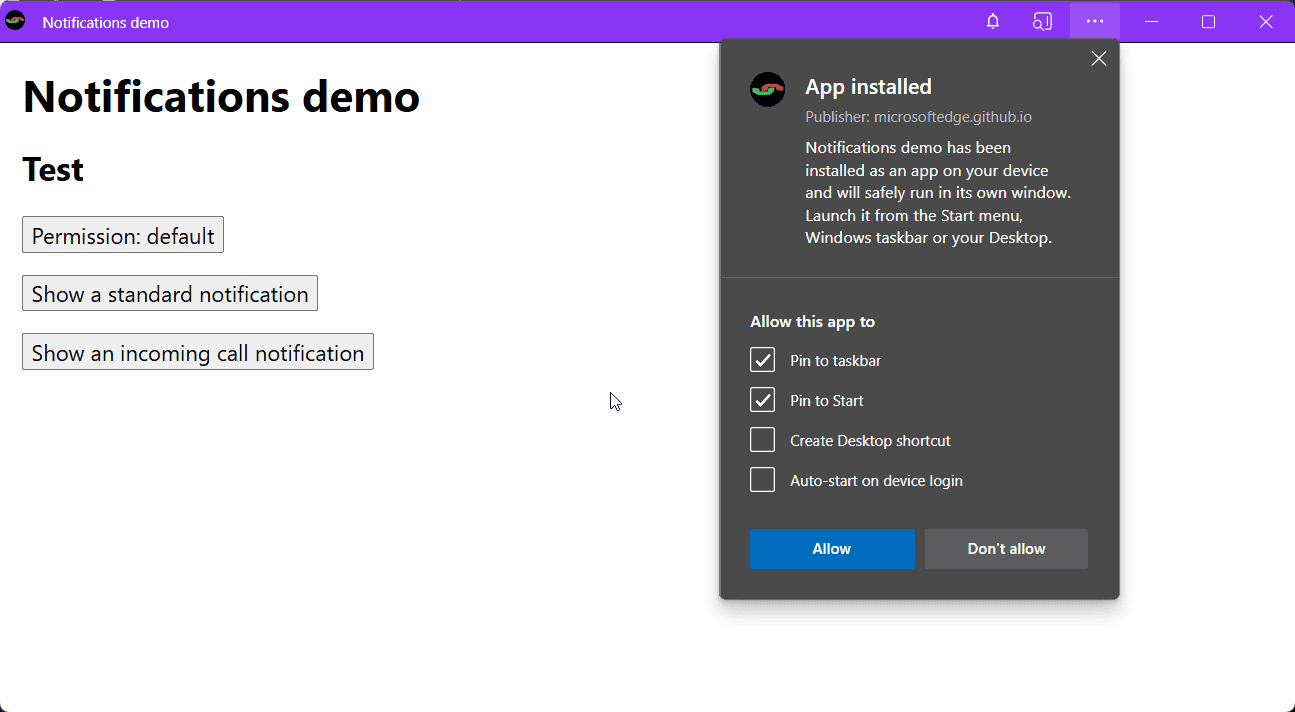Image resolution: width=1295 pixels, height=712 pixels.
Task: Click the installed app description paragraph
Action: 938,193
